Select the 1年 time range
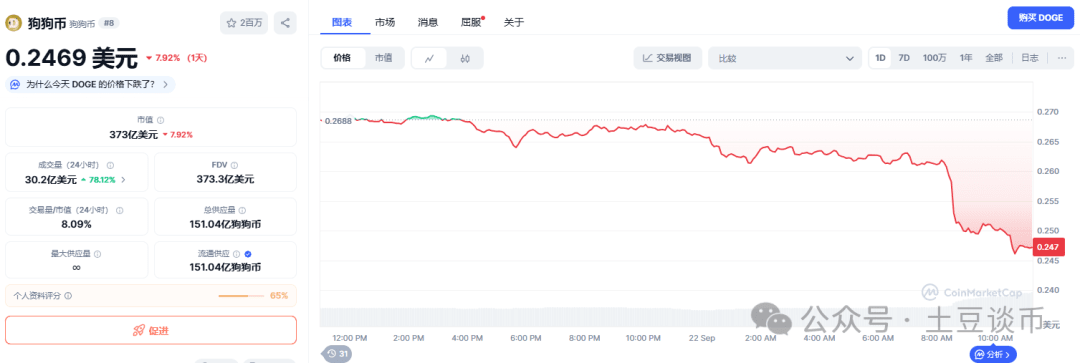The height and width of the screenshot is (363, 1080). (x=966, y=58)
